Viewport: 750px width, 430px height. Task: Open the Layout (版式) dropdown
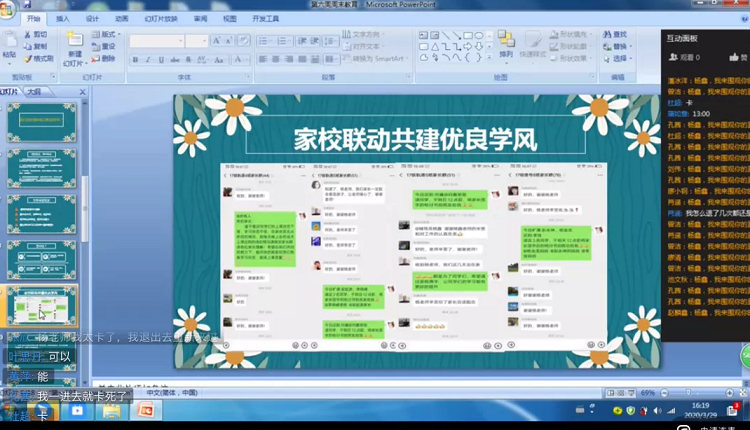point(107,34)
